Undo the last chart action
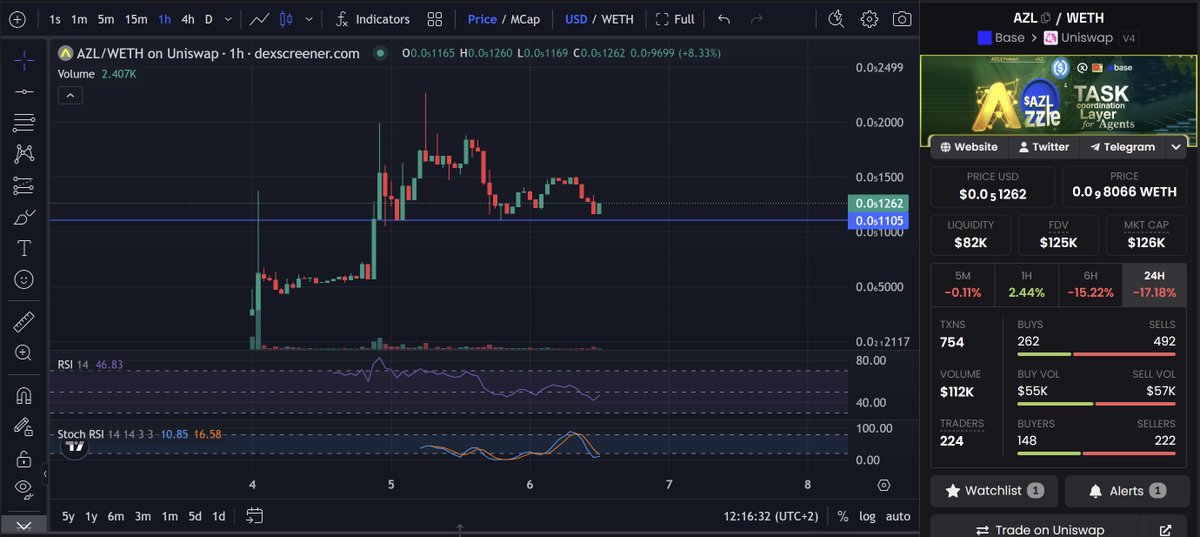1200x537 pixels. (x=724, y=19)
